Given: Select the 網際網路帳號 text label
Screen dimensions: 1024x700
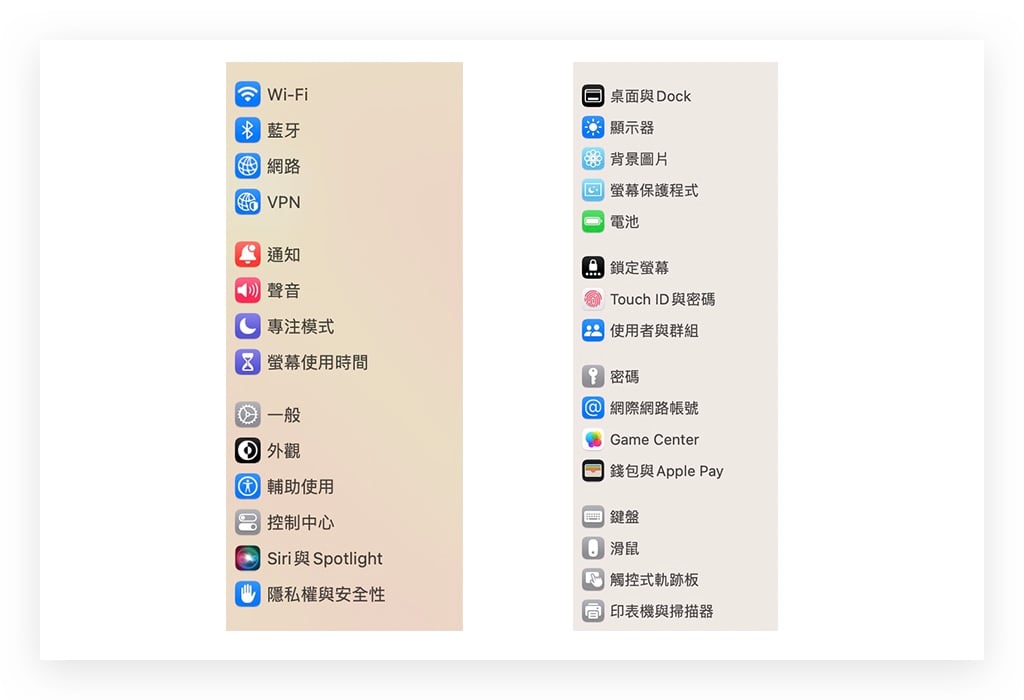Looking at the screenshot, I should pyautogui.click(x=654, y=408).
